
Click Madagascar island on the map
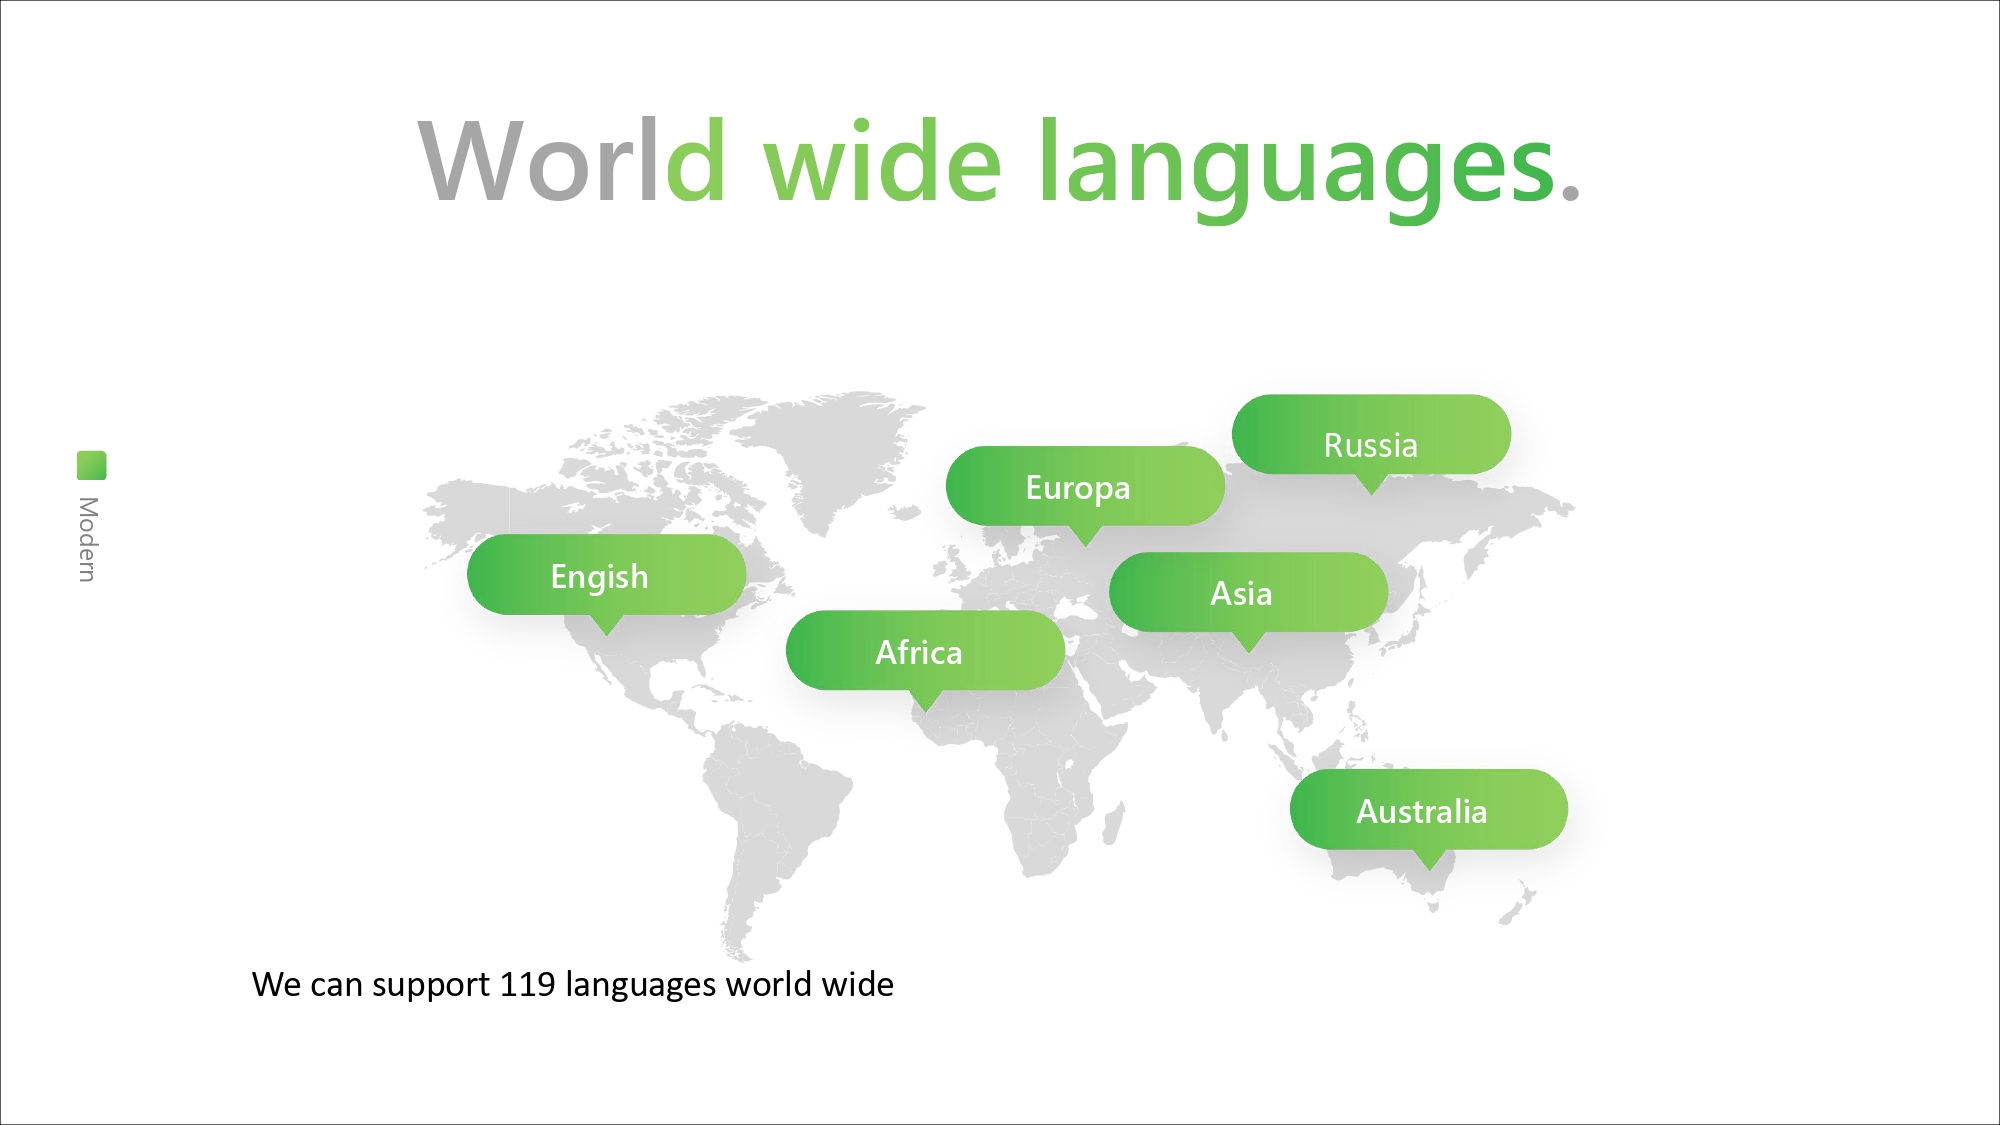tap(1114, 825)
